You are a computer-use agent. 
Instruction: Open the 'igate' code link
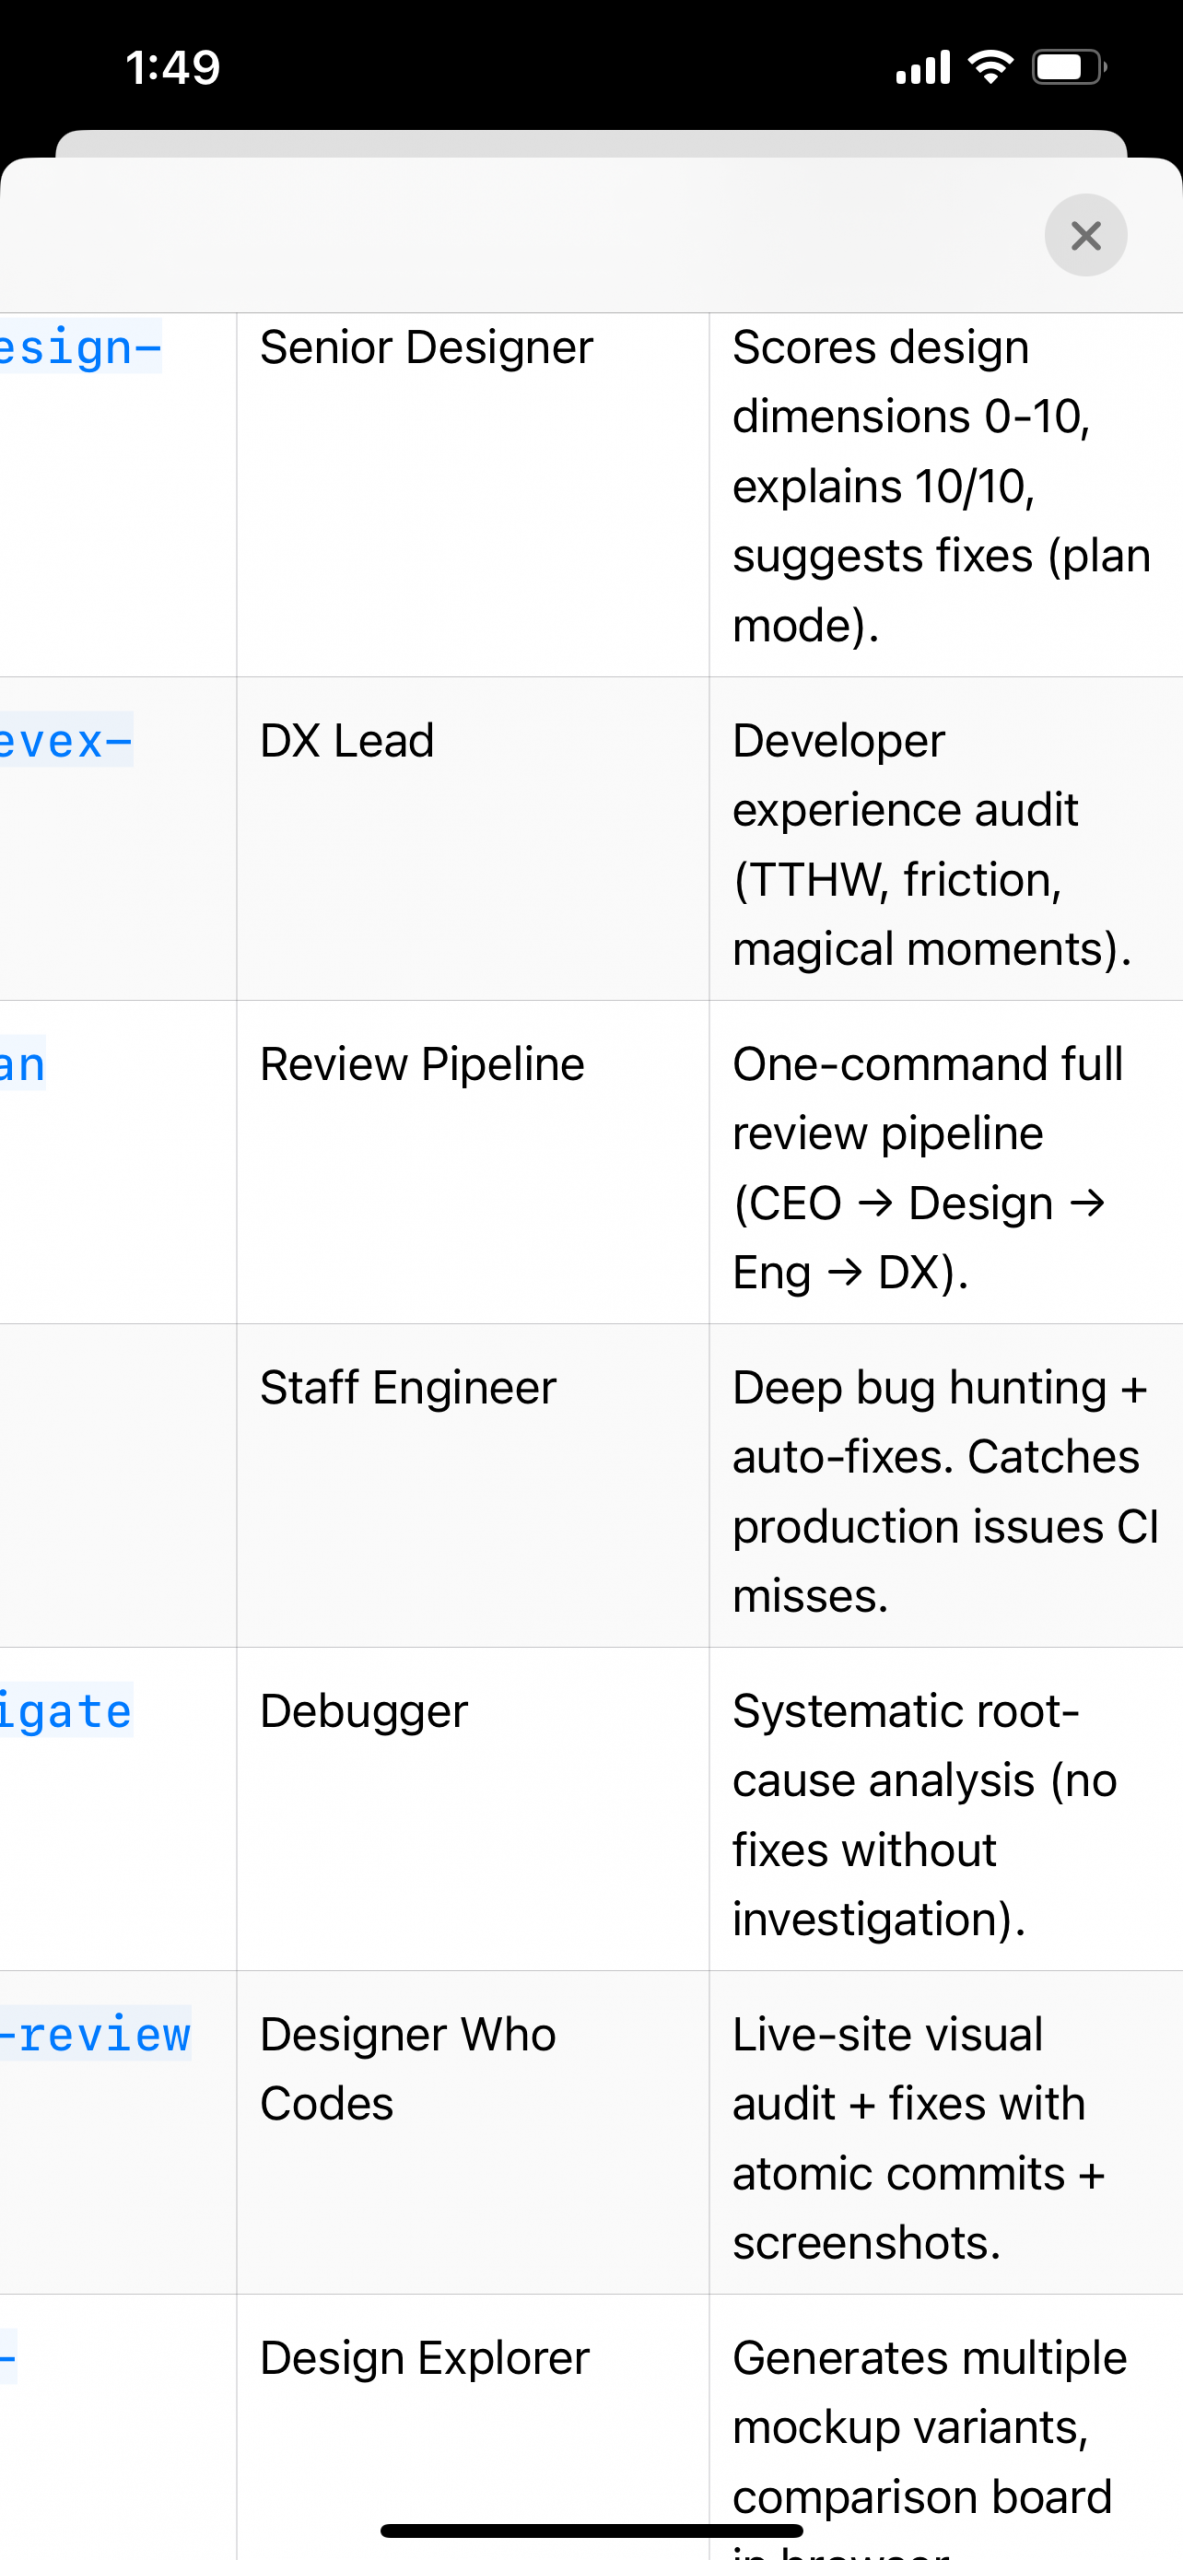tap(66, 1711)
